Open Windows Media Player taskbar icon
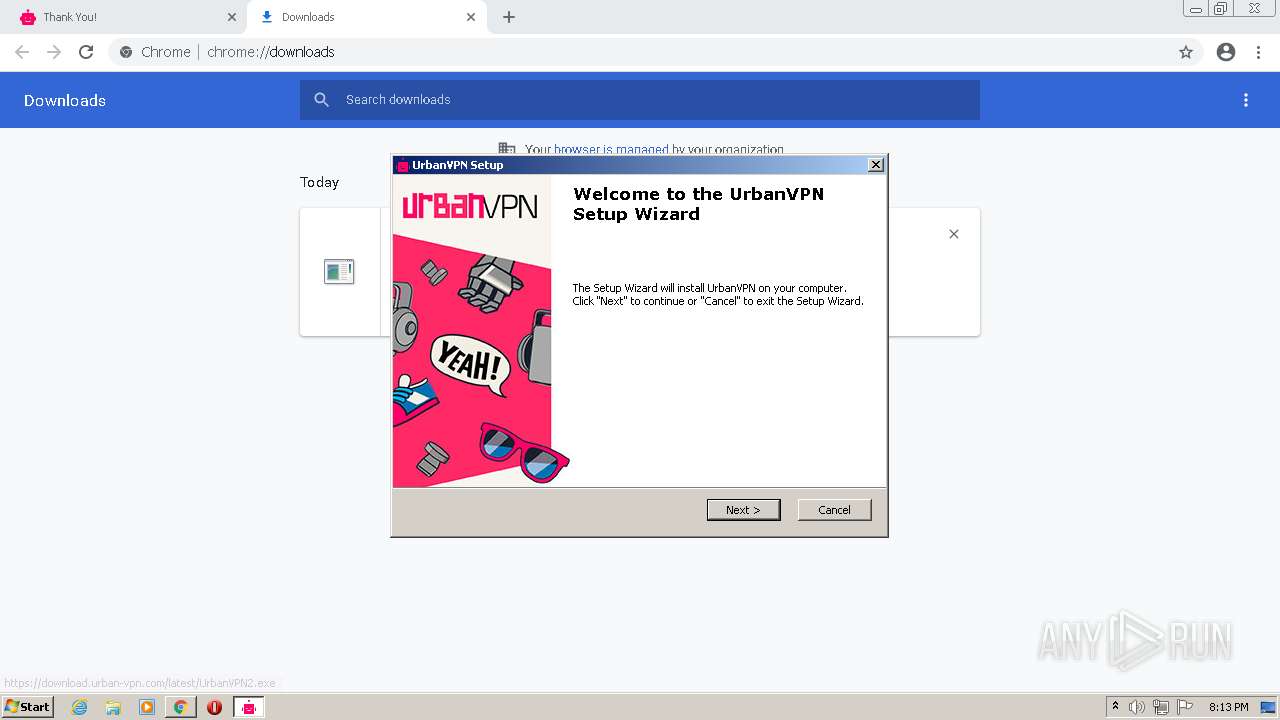 click(x=147, y=707)
